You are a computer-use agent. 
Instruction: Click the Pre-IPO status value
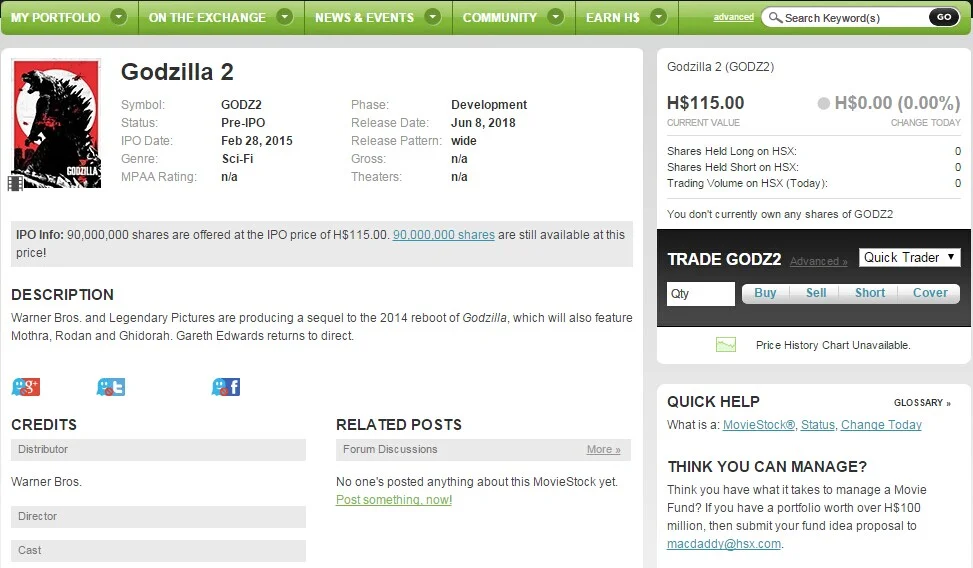[243, 123]
